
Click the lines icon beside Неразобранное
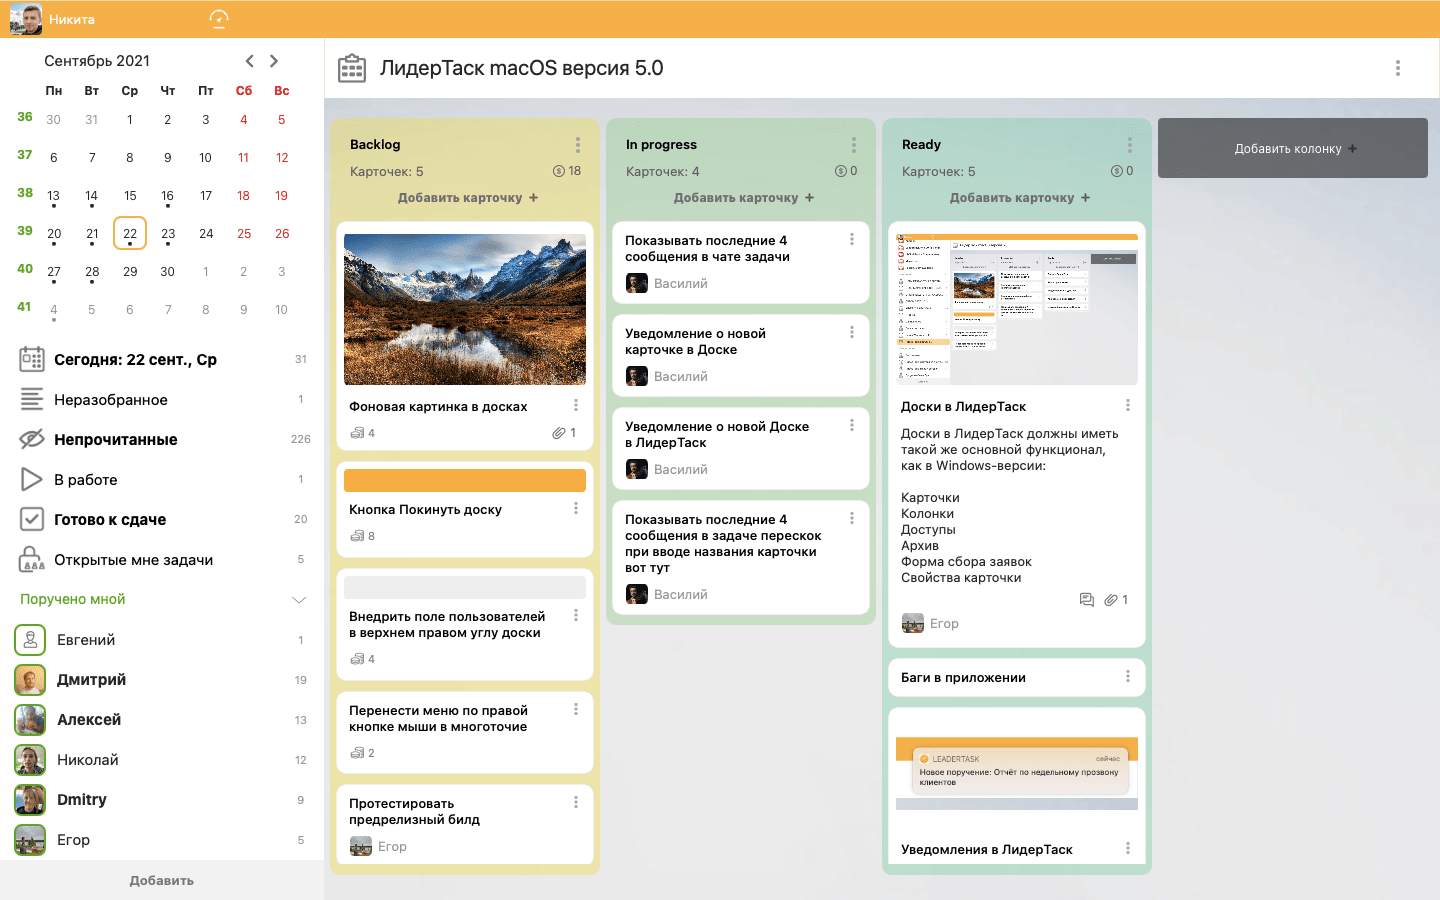(32, 399)
